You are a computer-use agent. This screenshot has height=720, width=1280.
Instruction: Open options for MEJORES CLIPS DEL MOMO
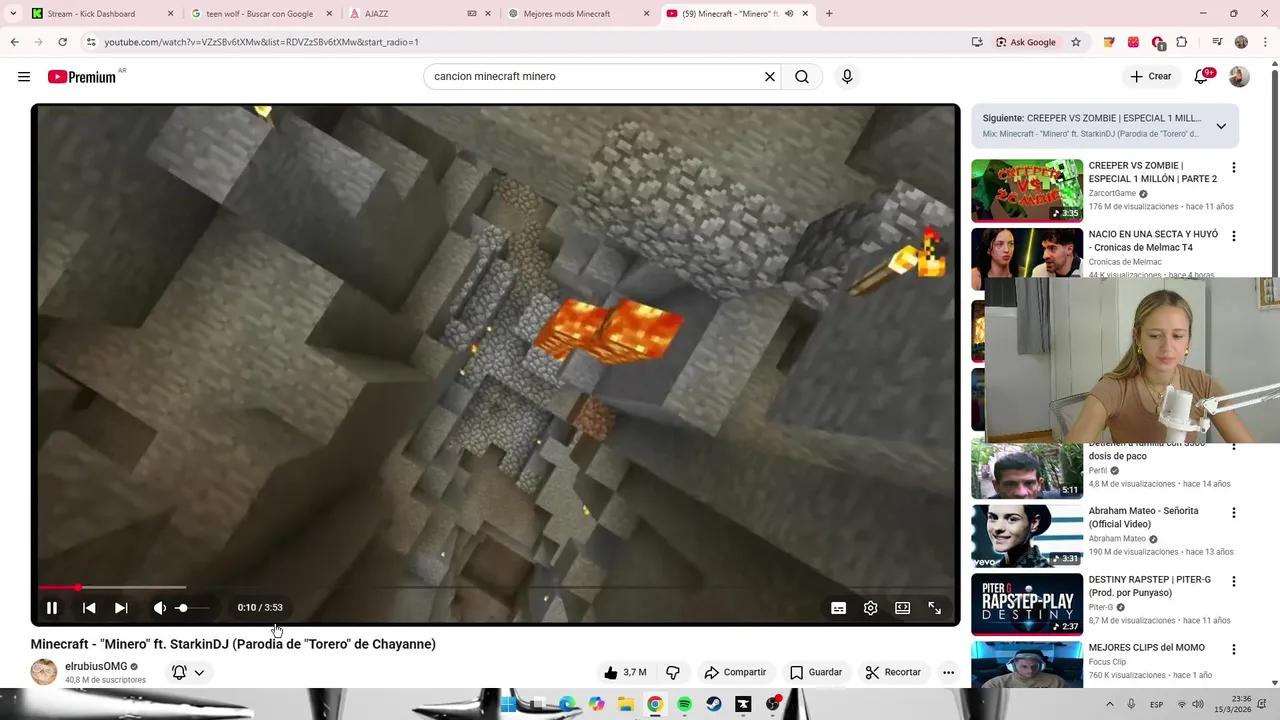pyautogui.click(x=1233, y=650)
